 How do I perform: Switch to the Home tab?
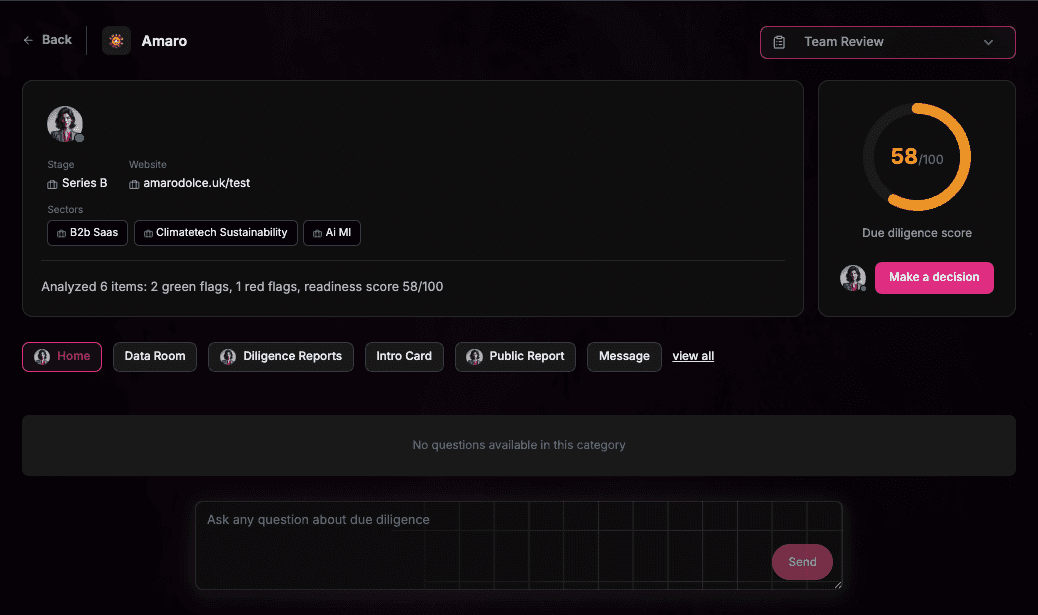coord(62,357)
